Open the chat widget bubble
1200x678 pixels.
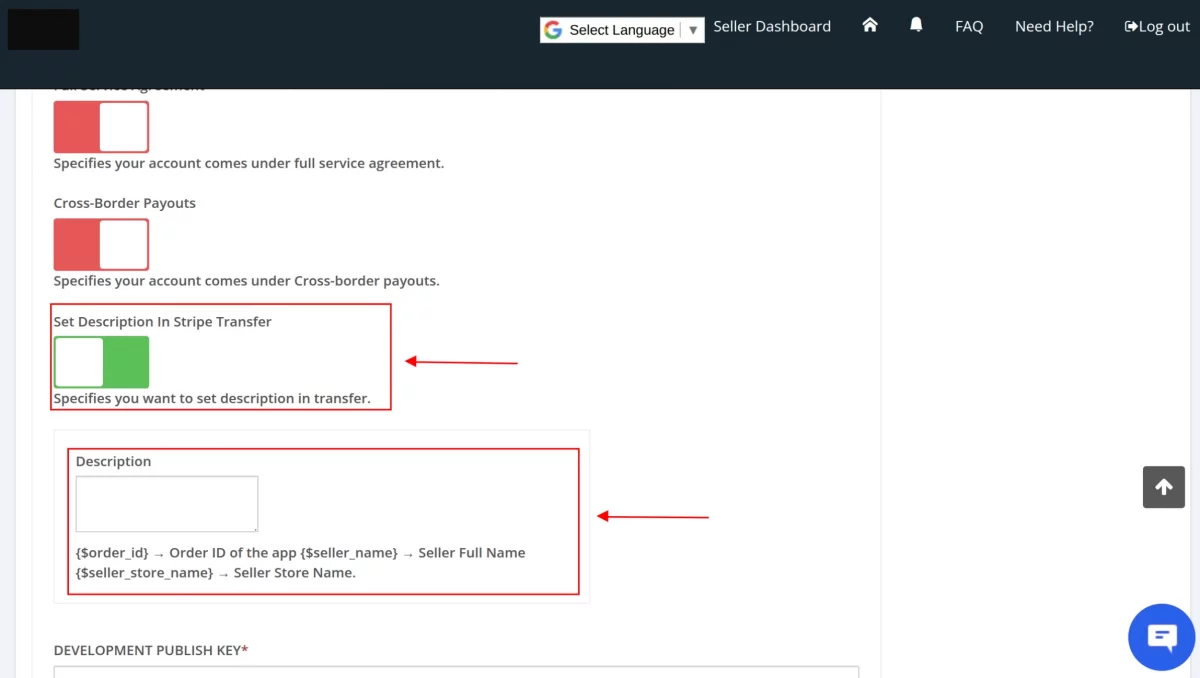1161,637
